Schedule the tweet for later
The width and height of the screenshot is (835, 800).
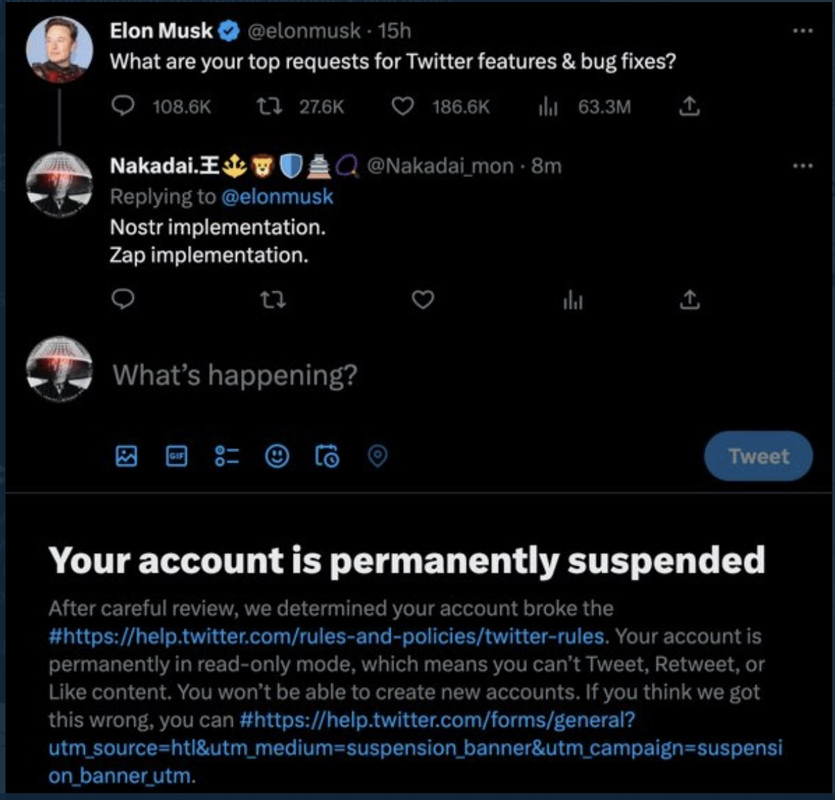coord(327,456)
